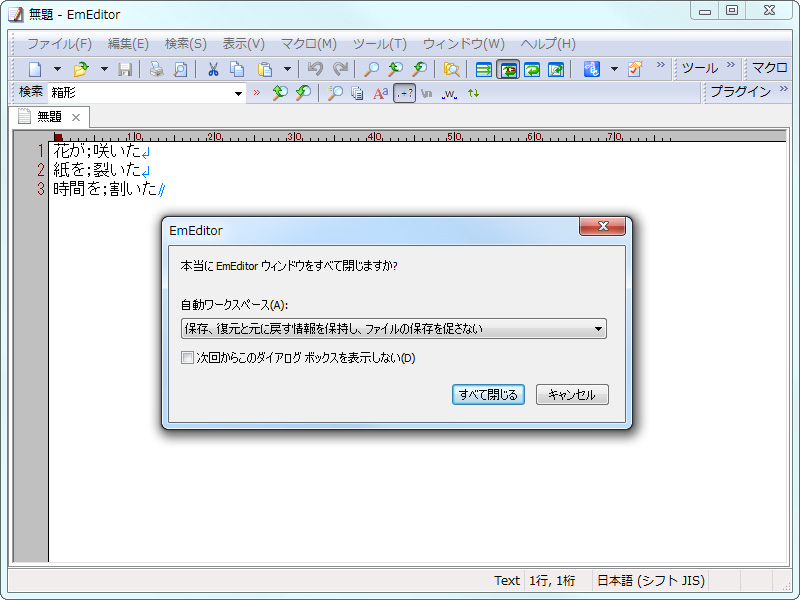Screen dimensions: 800x600
Task: Click the Find Previous toolbar icon
Action: coord(395,69)
